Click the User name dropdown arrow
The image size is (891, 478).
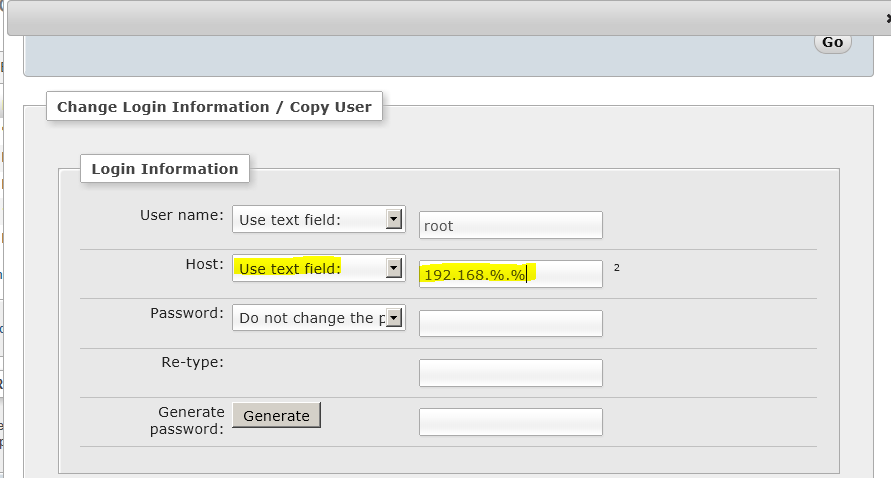coord(394,219)
